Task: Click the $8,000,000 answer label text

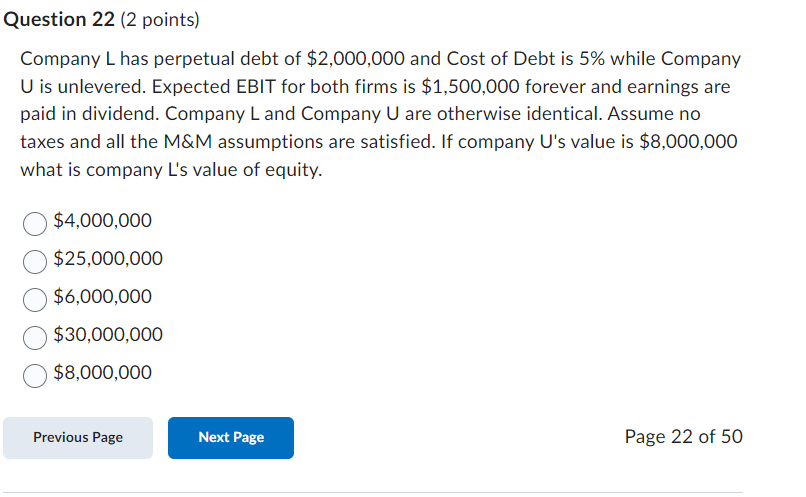Action: pyautogui.click(x=102, y=373)
